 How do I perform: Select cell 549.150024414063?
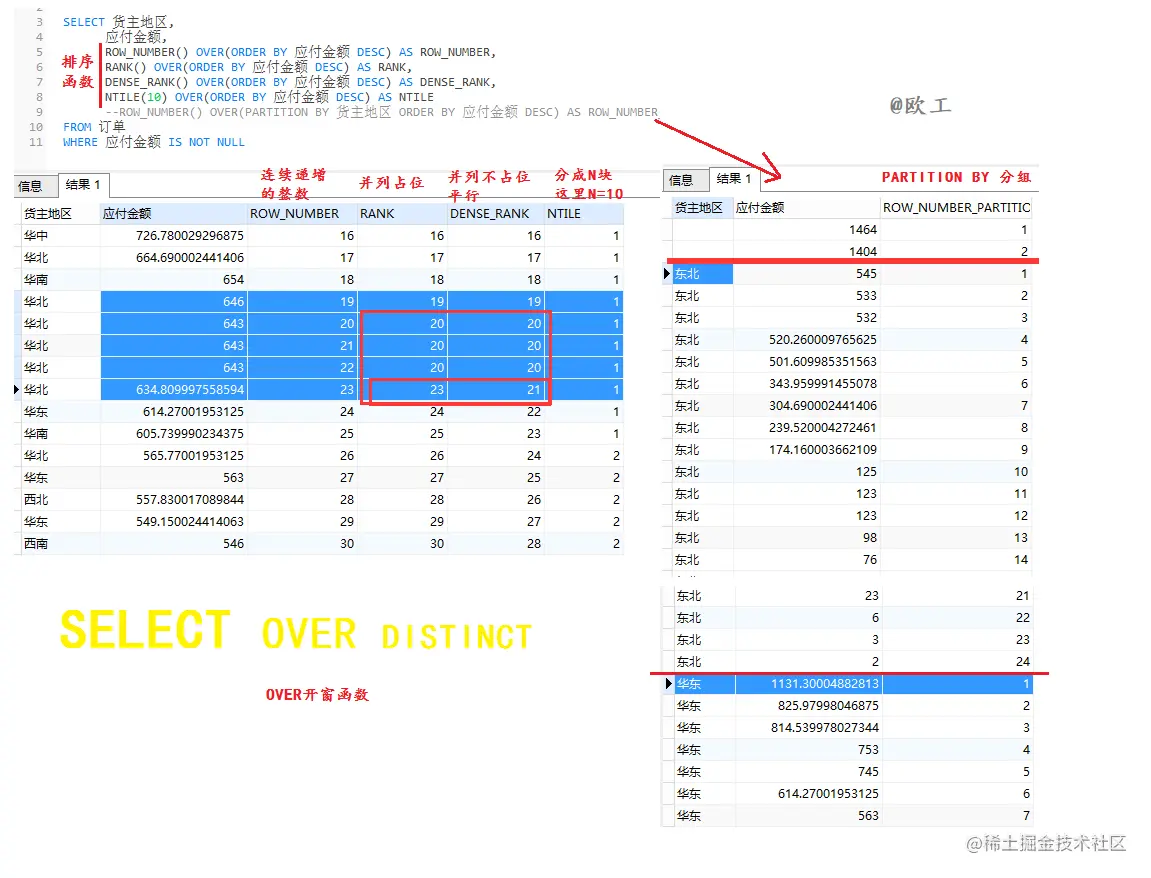point(173,522)
